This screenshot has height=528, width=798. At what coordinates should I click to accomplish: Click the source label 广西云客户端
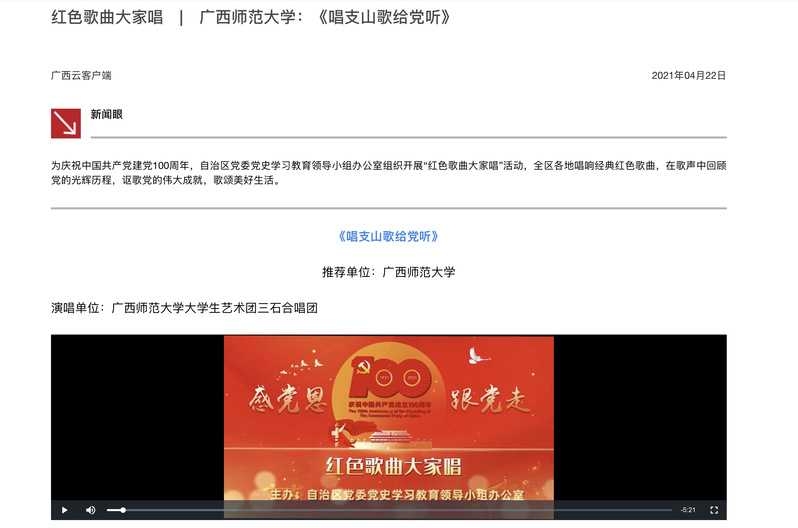81,75
